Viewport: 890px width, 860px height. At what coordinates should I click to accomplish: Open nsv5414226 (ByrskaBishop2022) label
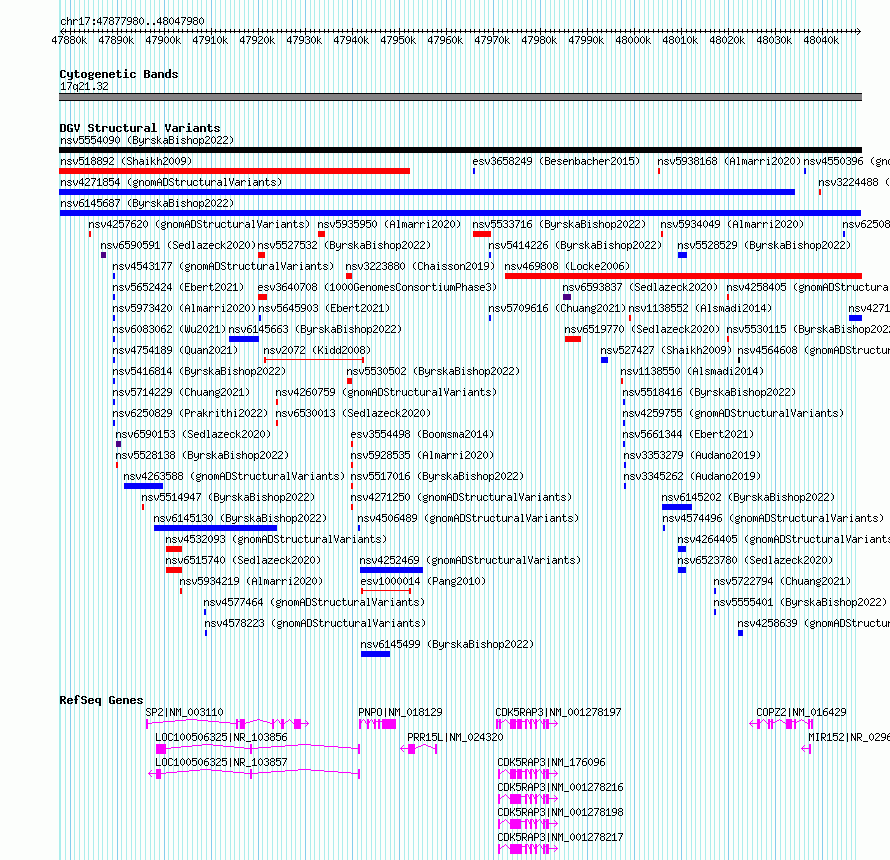(576, 245)
